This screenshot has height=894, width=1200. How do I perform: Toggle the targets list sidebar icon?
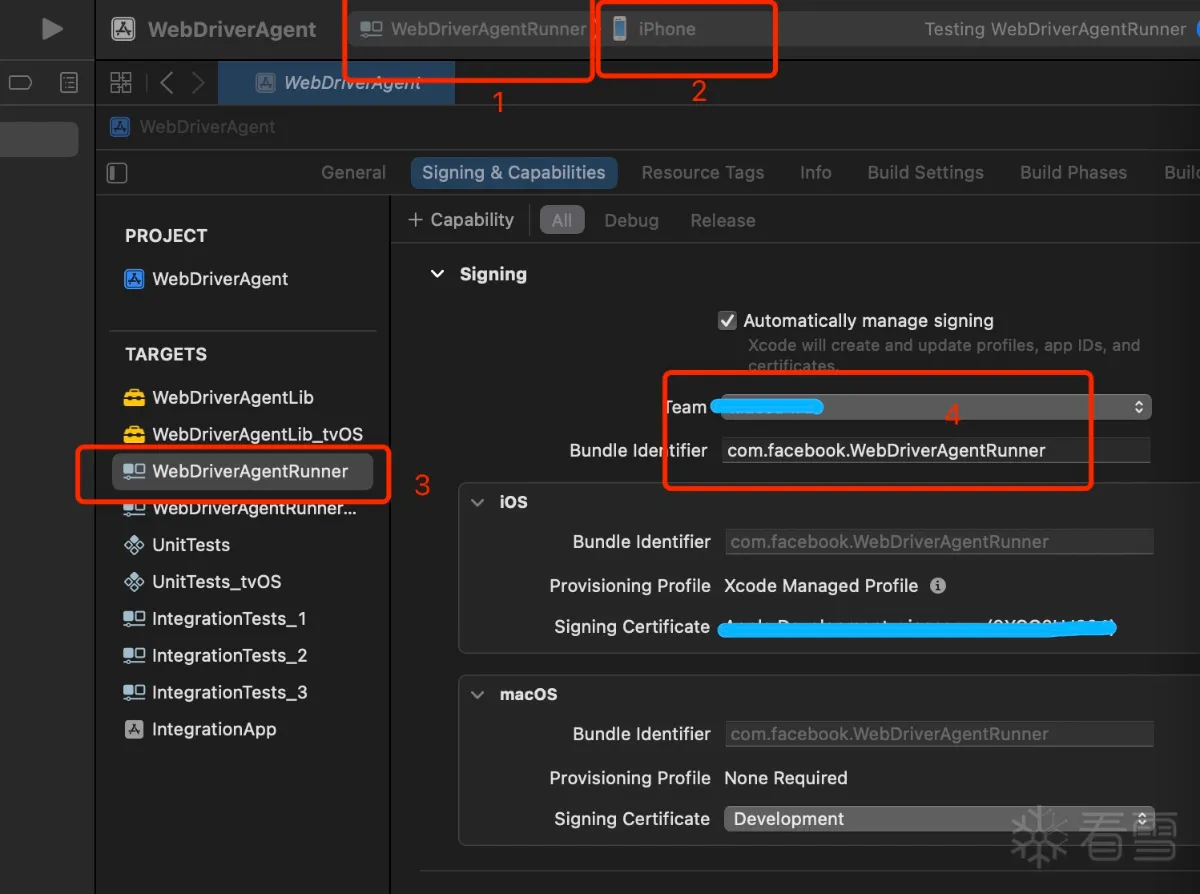click(117, 173)
